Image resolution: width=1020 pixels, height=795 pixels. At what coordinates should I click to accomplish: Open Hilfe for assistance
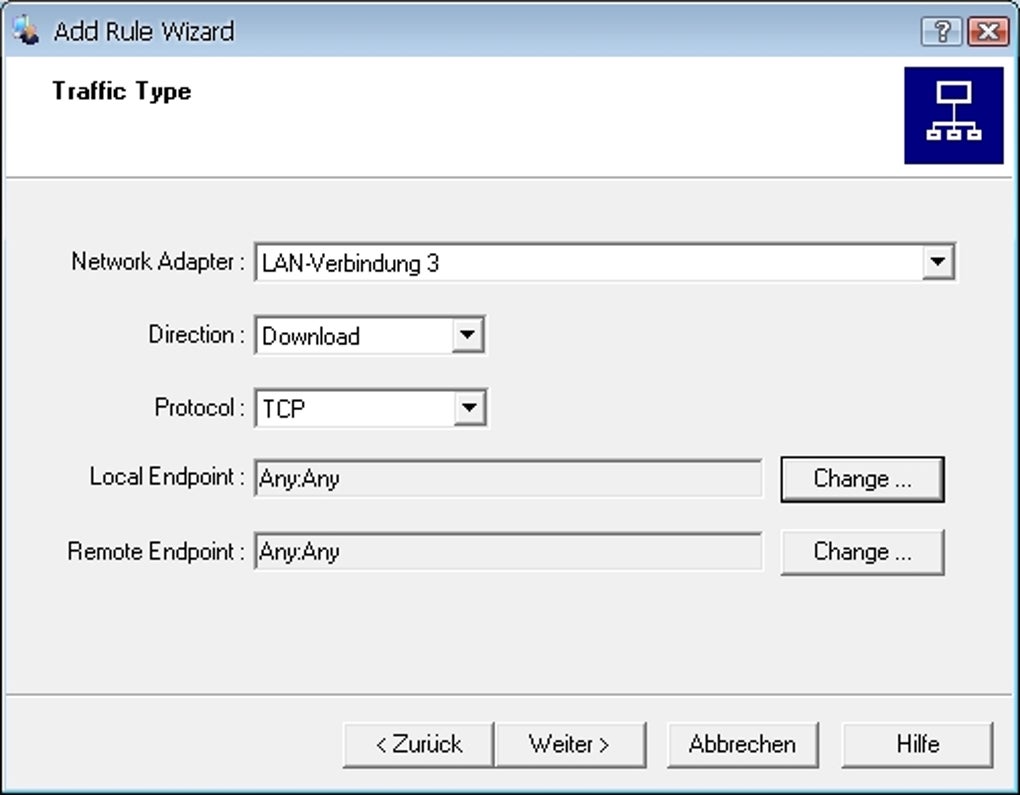[916, 743]
